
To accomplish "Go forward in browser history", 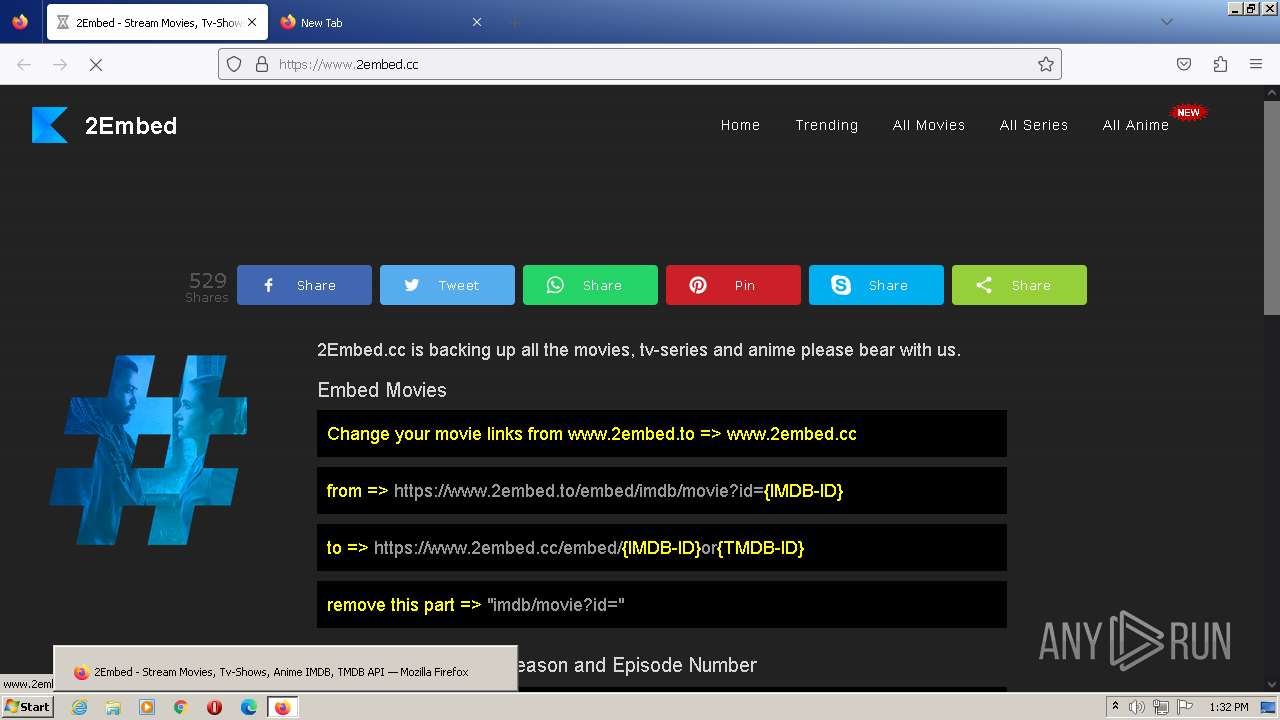I will click(x=60, y=64).
